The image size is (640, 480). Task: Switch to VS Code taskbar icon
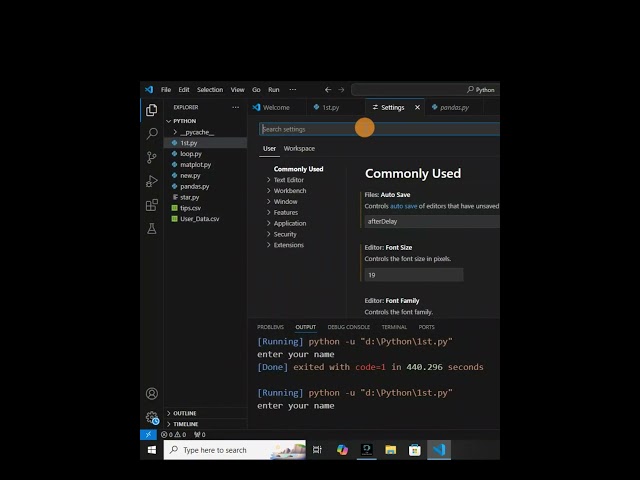tap(439, 450)
